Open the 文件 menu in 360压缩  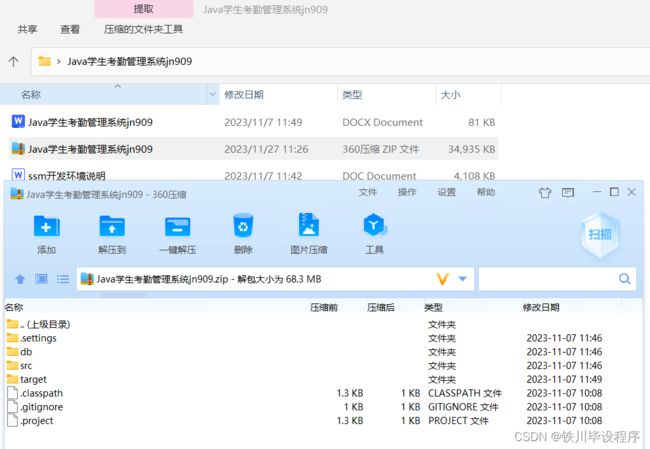coord(367,192)
